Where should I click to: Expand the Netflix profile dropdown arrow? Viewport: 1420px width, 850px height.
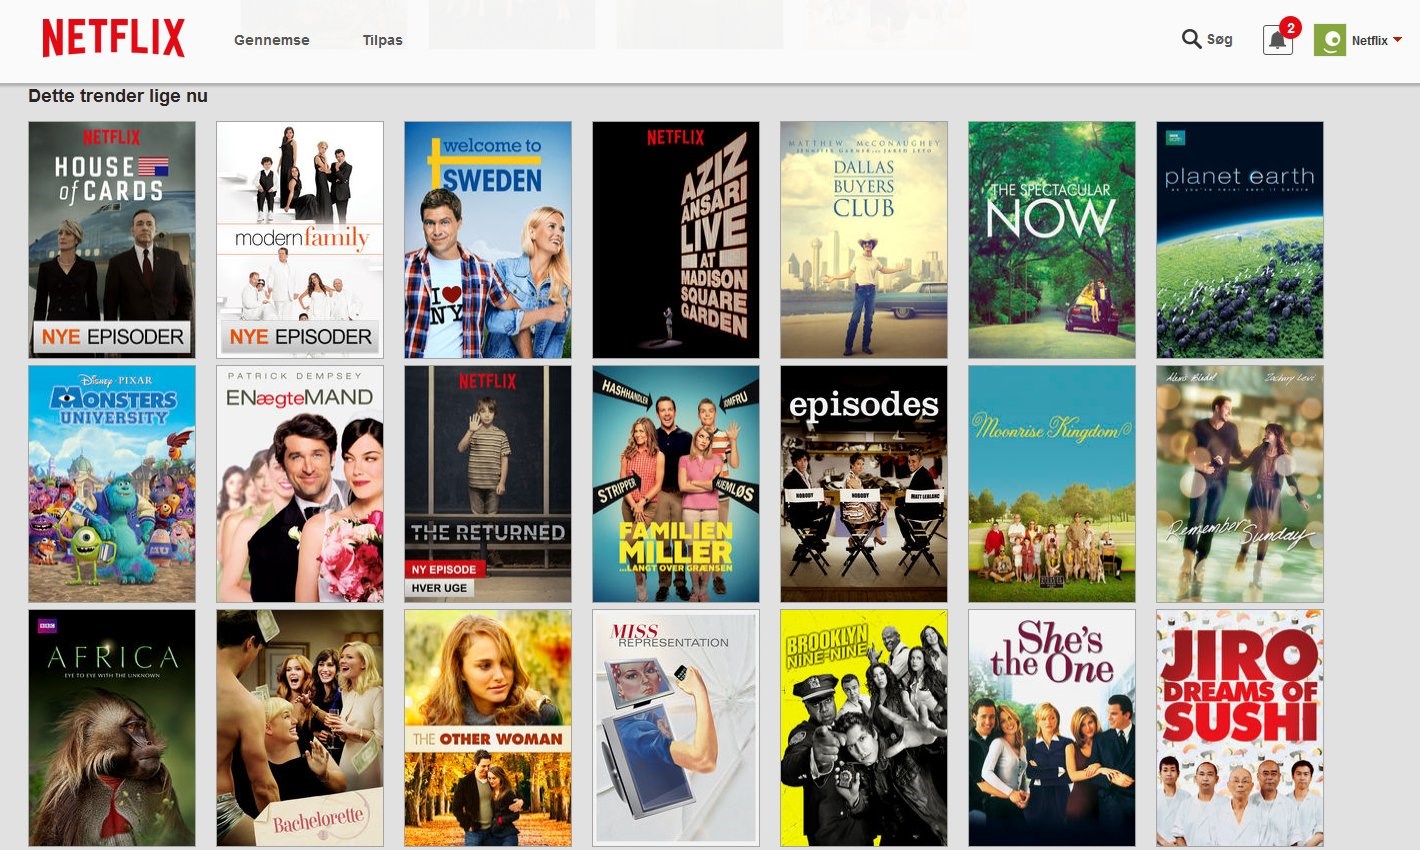point(1397,40)
